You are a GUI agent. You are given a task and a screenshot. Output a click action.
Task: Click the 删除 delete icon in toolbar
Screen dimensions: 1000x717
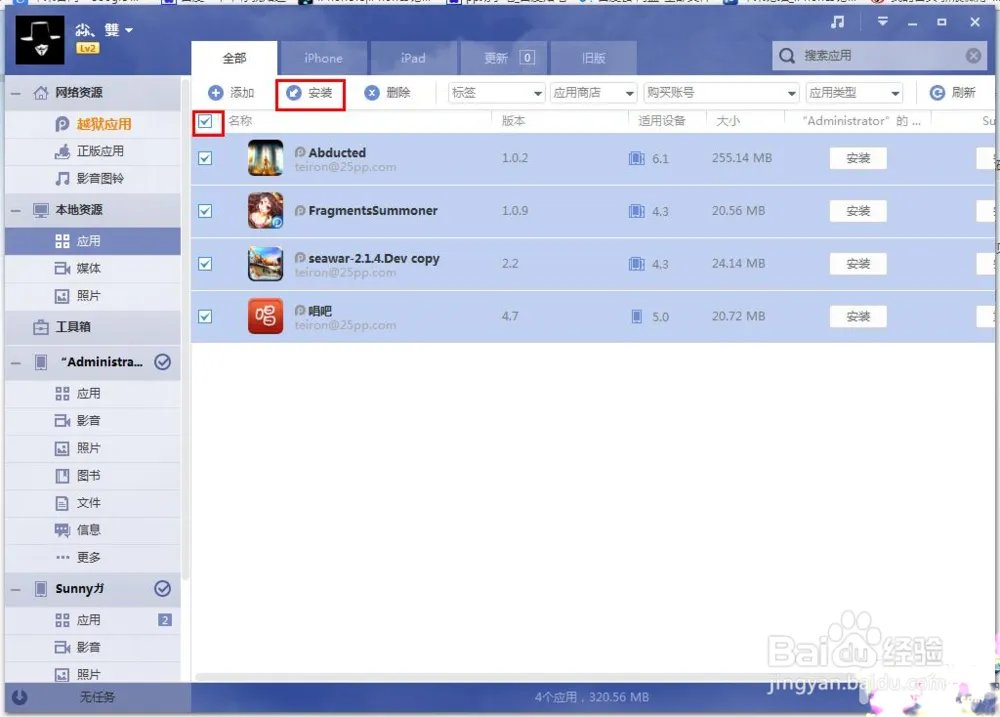click(x=372, y=93)
